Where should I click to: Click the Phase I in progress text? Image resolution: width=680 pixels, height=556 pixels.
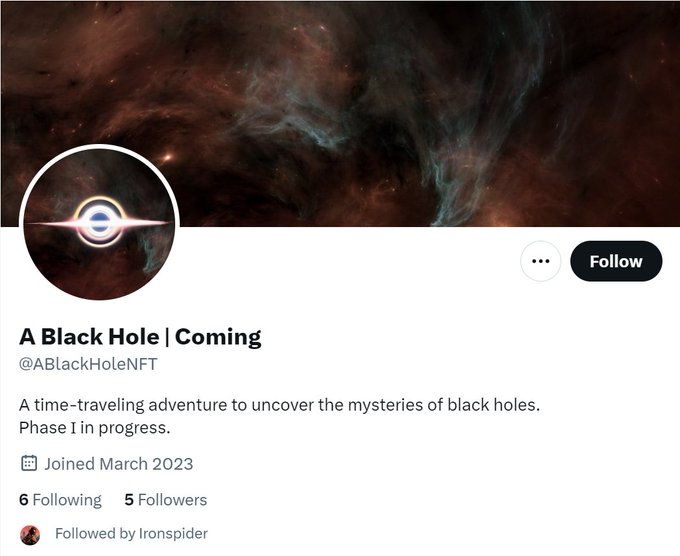coord(95,428)
